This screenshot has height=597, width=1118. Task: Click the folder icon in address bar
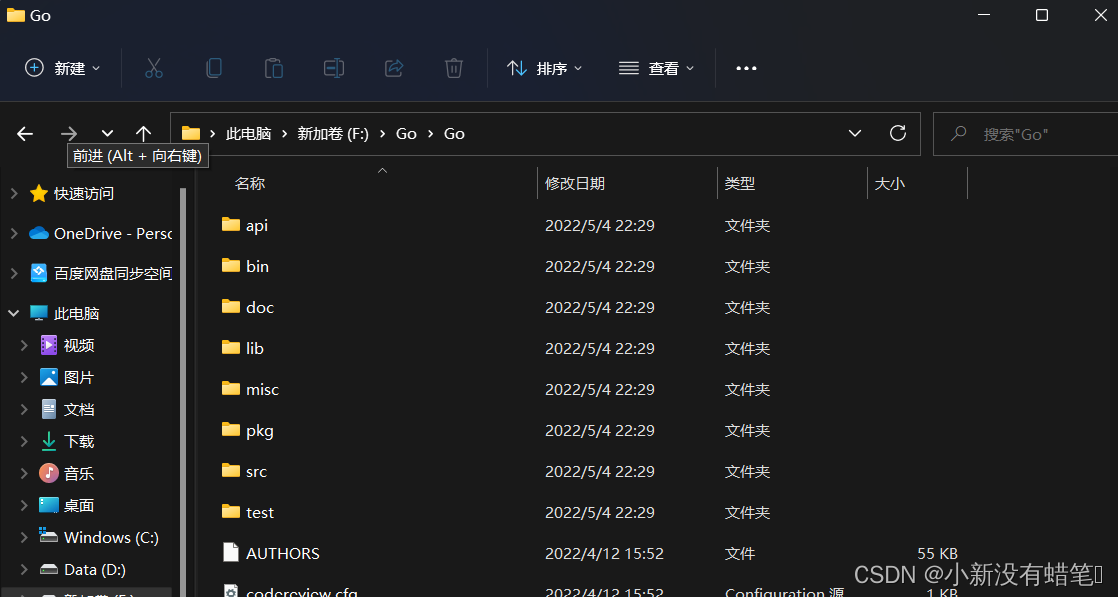coord(190,133)
